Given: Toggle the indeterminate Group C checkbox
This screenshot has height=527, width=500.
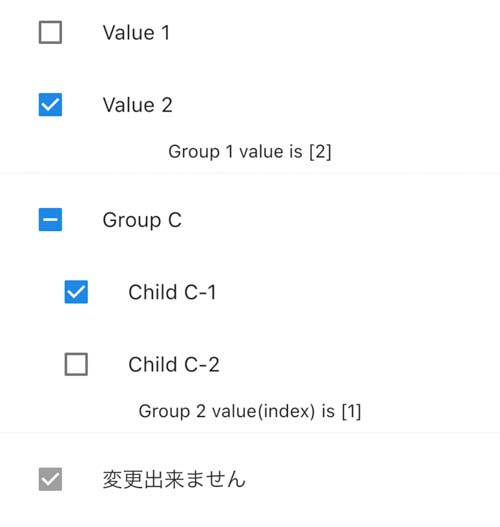Looking at the screenshot, I should [50, 219].
